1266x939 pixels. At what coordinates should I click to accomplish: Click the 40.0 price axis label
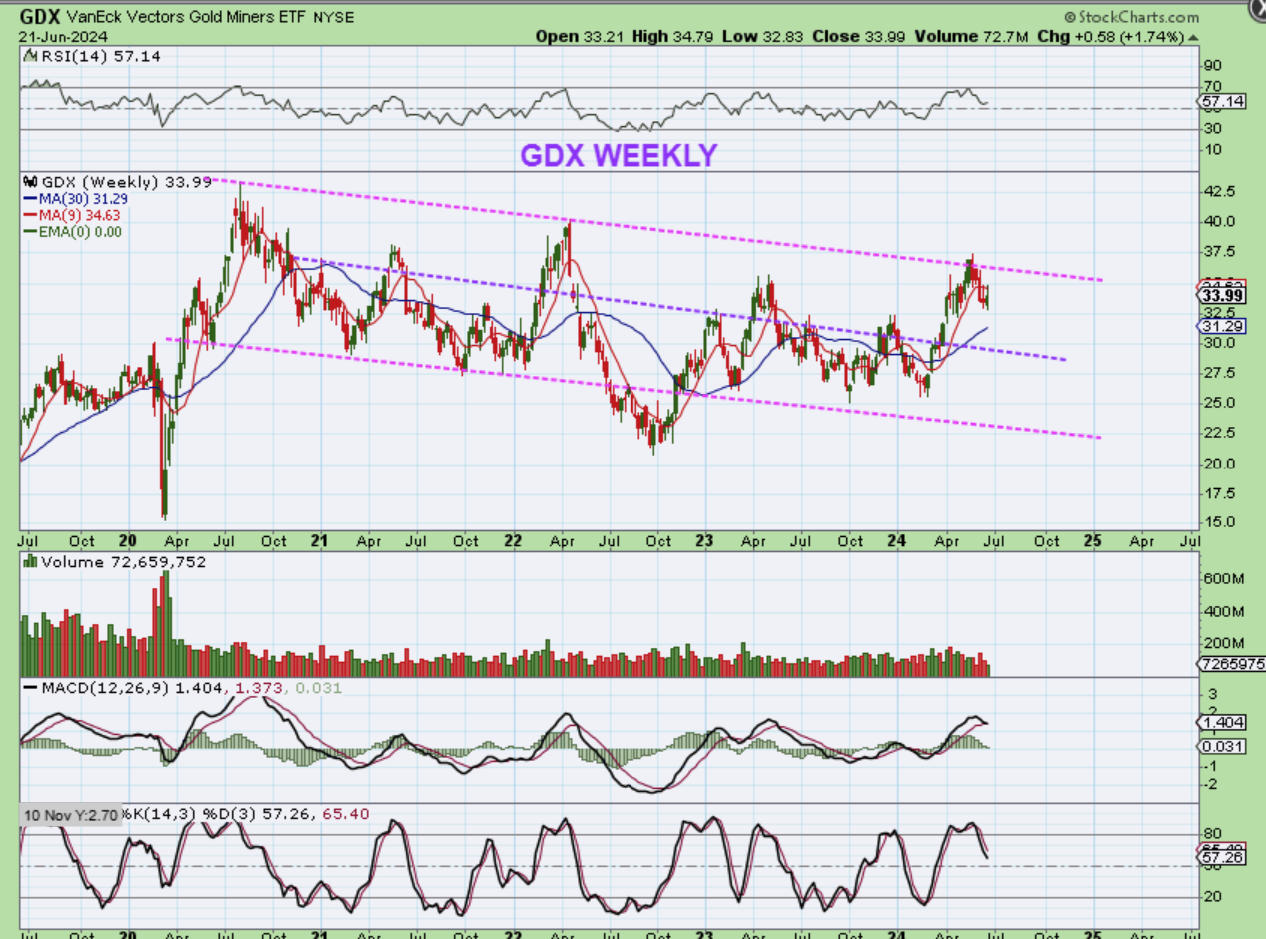click(1220, 222)
